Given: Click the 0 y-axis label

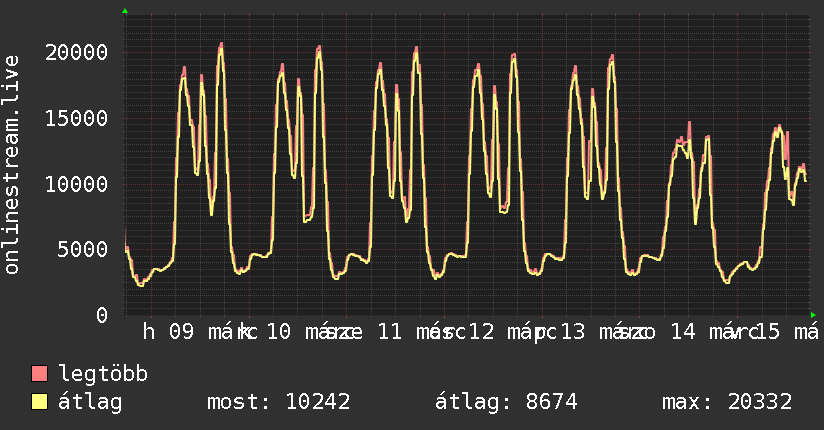Looking at the screenshot, I should point(102,315).
